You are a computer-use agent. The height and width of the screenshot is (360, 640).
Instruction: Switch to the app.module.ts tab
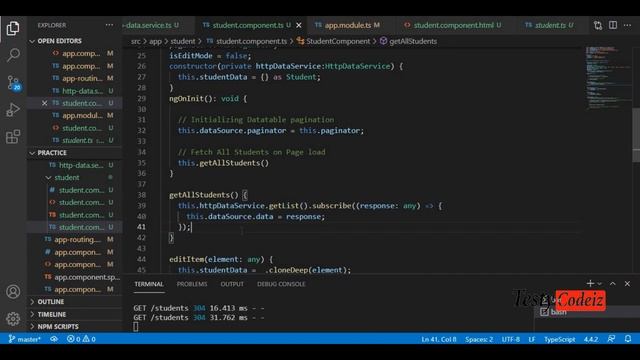pyautogui.click(x=348, y=25)
